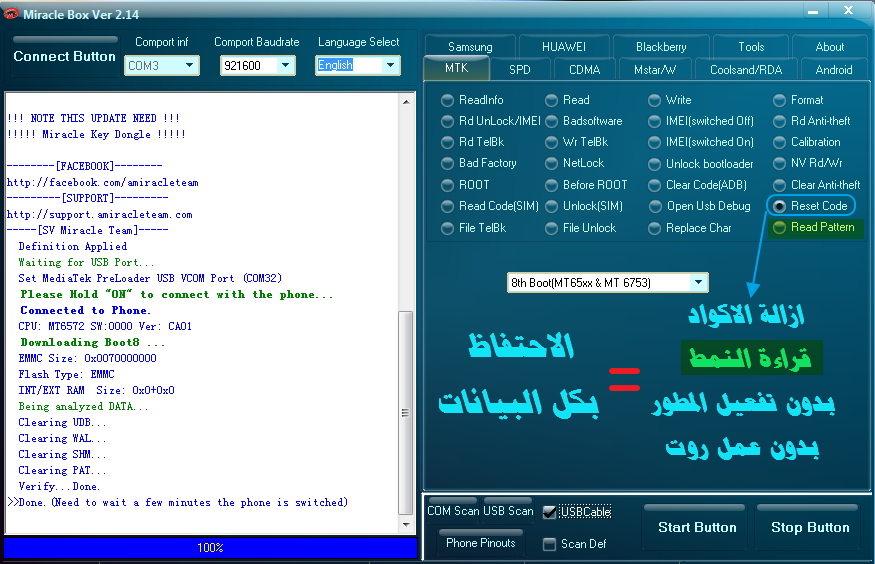The width and height of the screenshot is (875, 564).
Task: Select NV Rd/Wr option
Action: [x=779, y=164]
